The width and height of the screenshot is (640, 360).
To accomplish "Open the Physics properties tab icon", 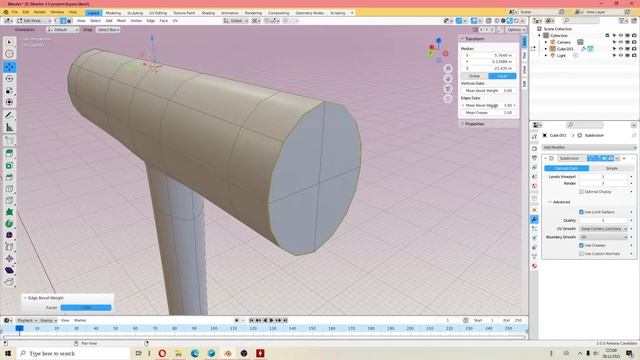I will [x=534, y=238].
